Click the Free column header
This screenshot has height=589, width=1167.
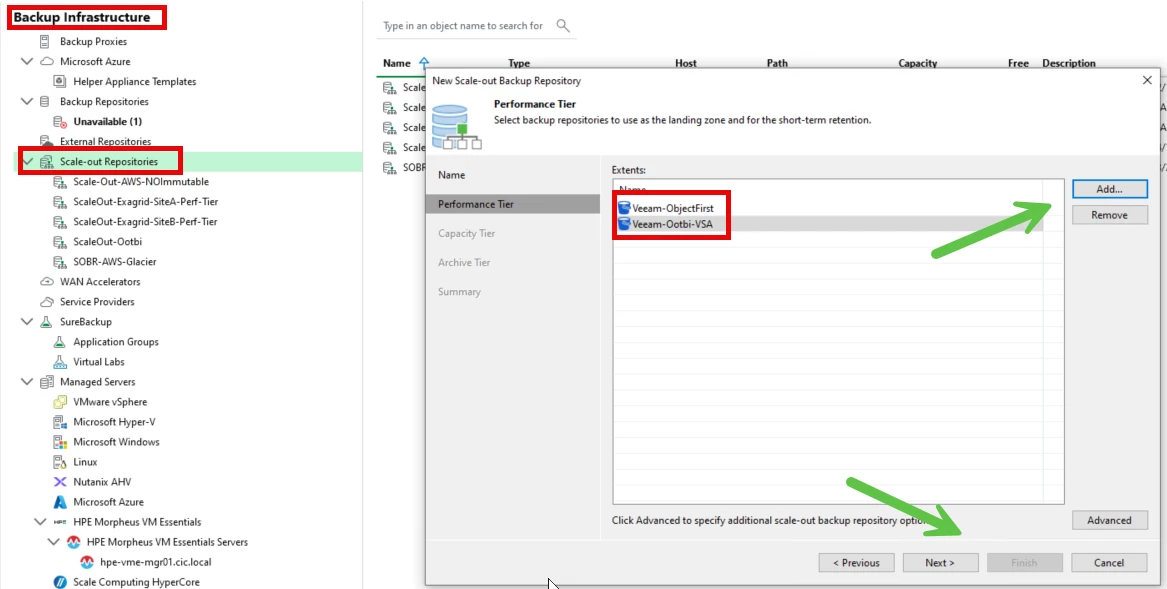(1018, 63)
